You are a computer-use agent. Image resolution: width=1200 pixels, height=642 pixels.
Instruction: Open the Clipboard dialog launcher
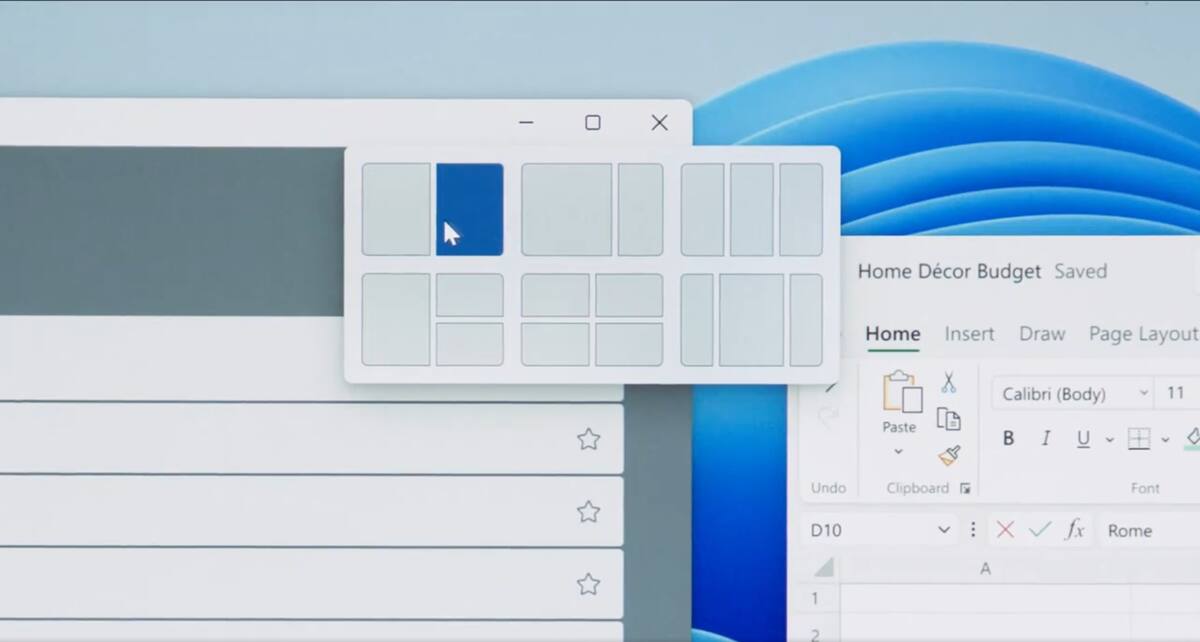click(x=965, y=488)
